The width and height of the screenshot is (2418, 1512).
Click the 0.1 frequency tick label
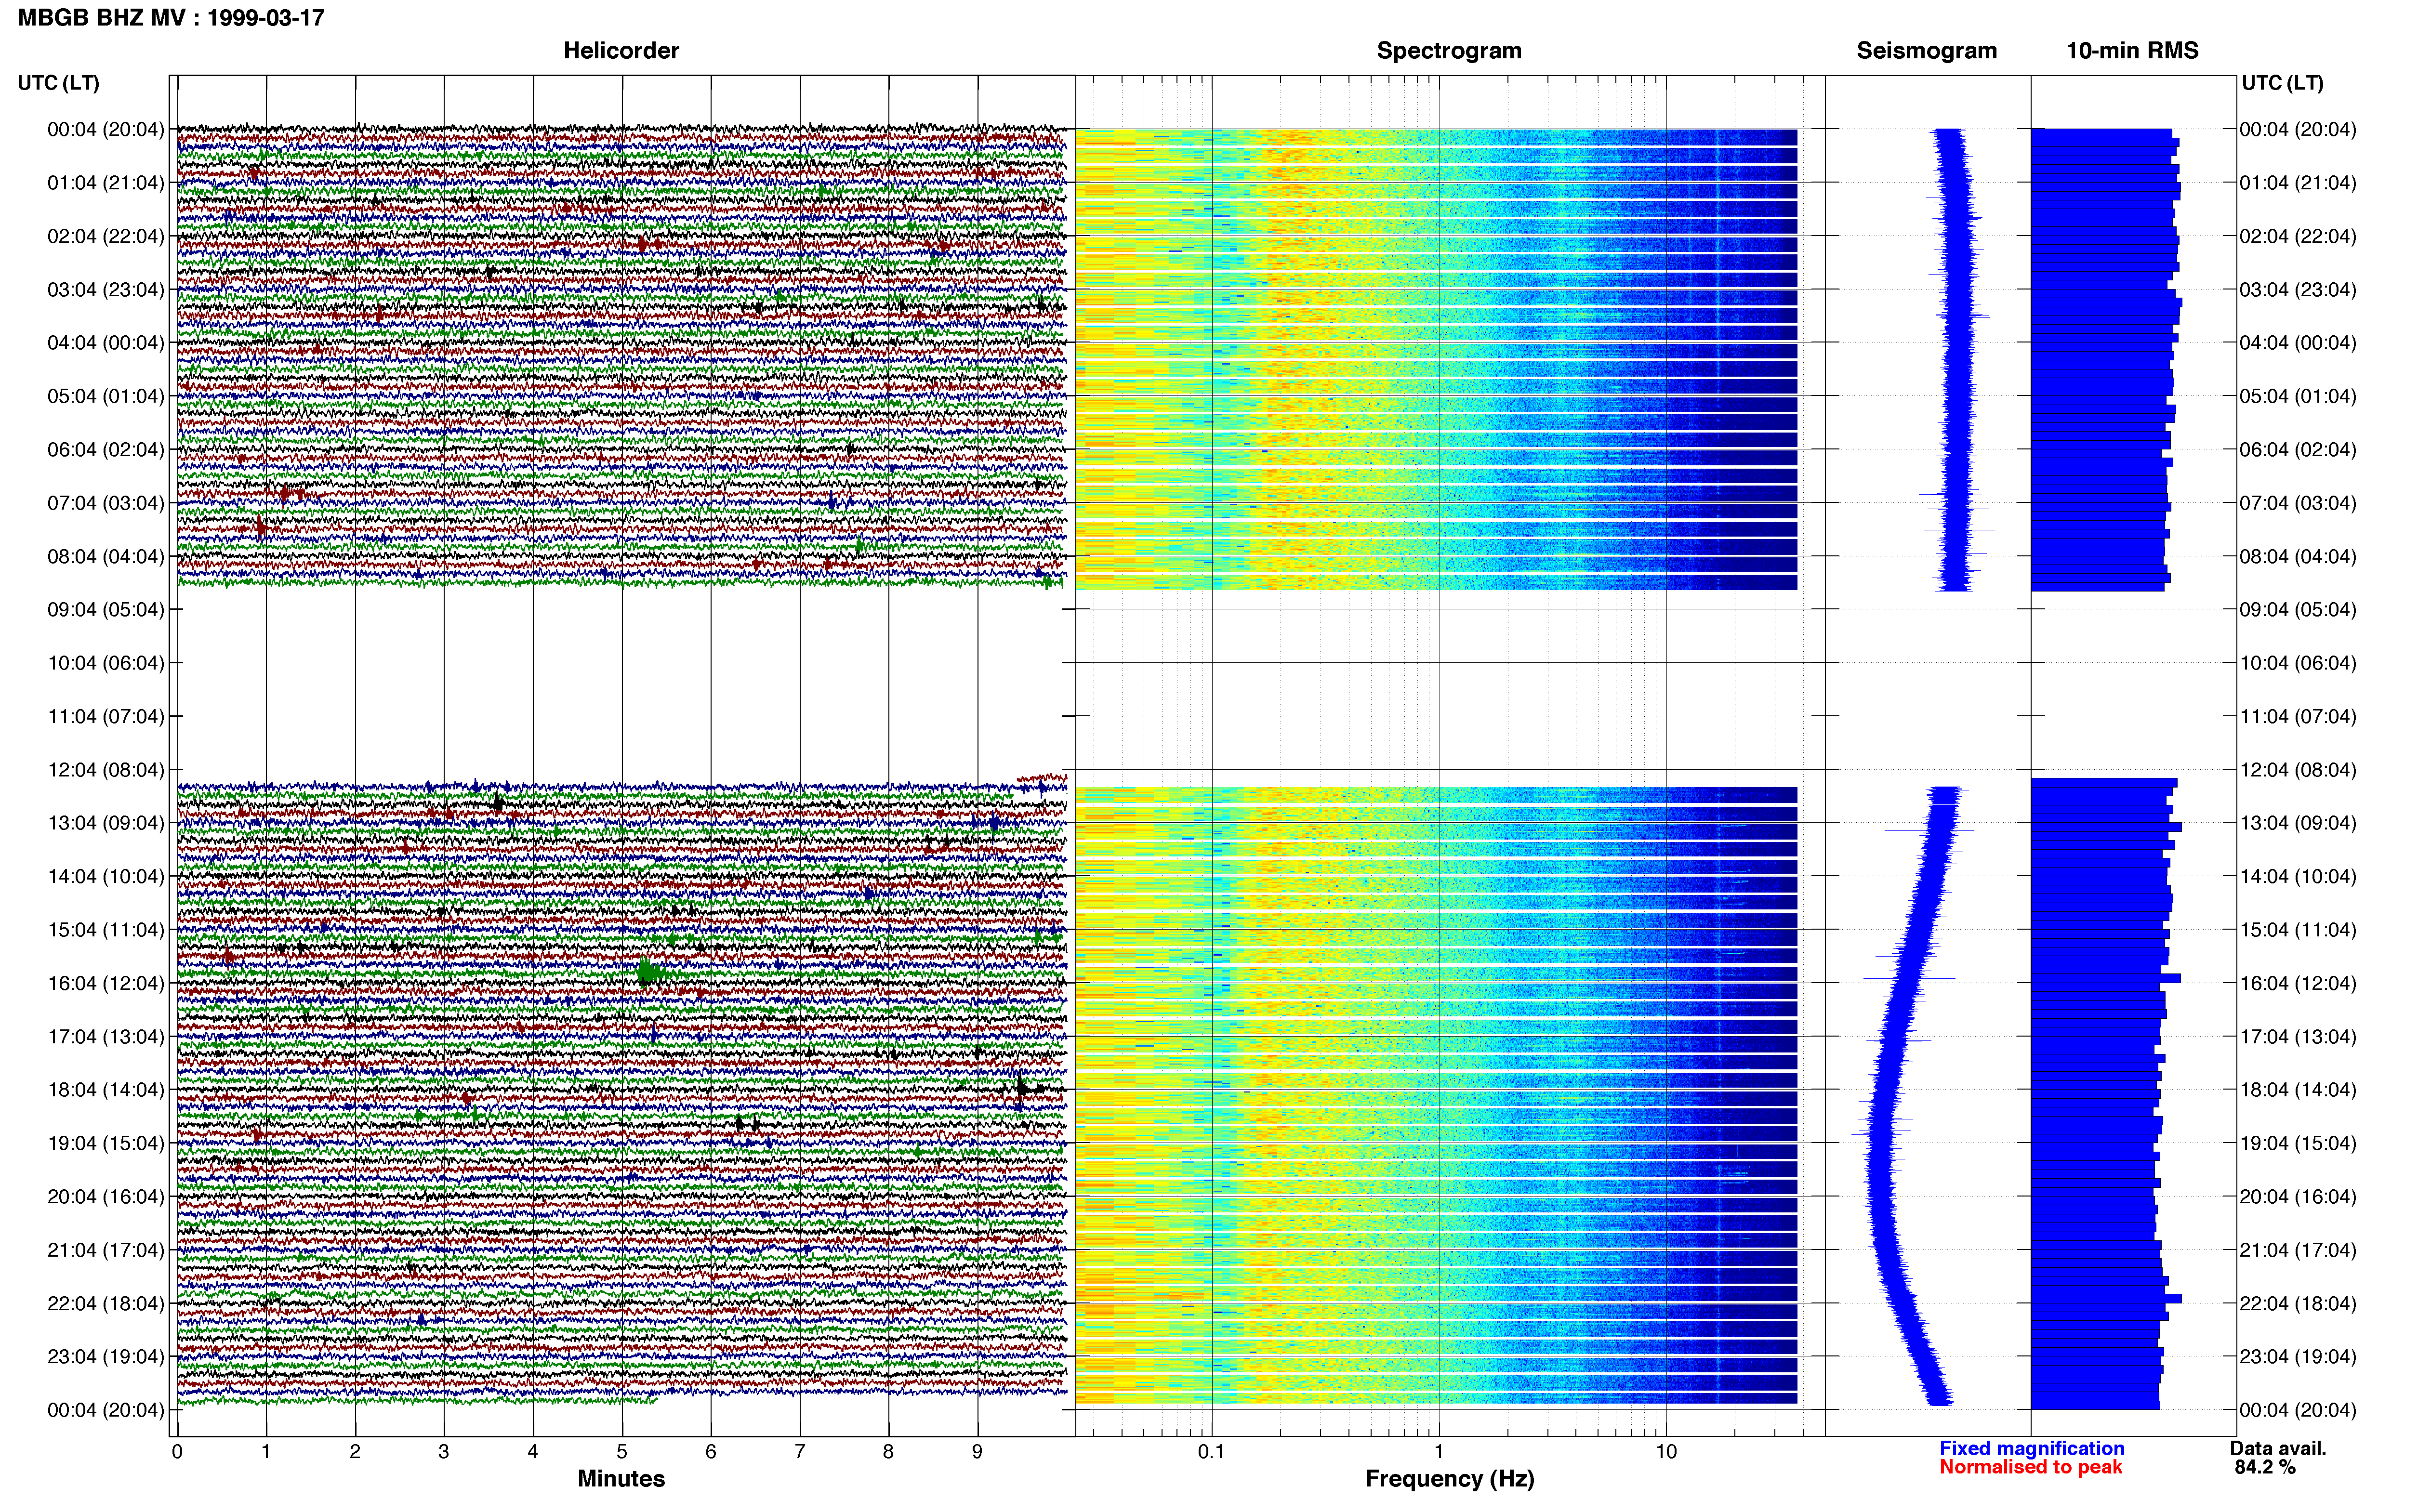pos(1211,1451)
